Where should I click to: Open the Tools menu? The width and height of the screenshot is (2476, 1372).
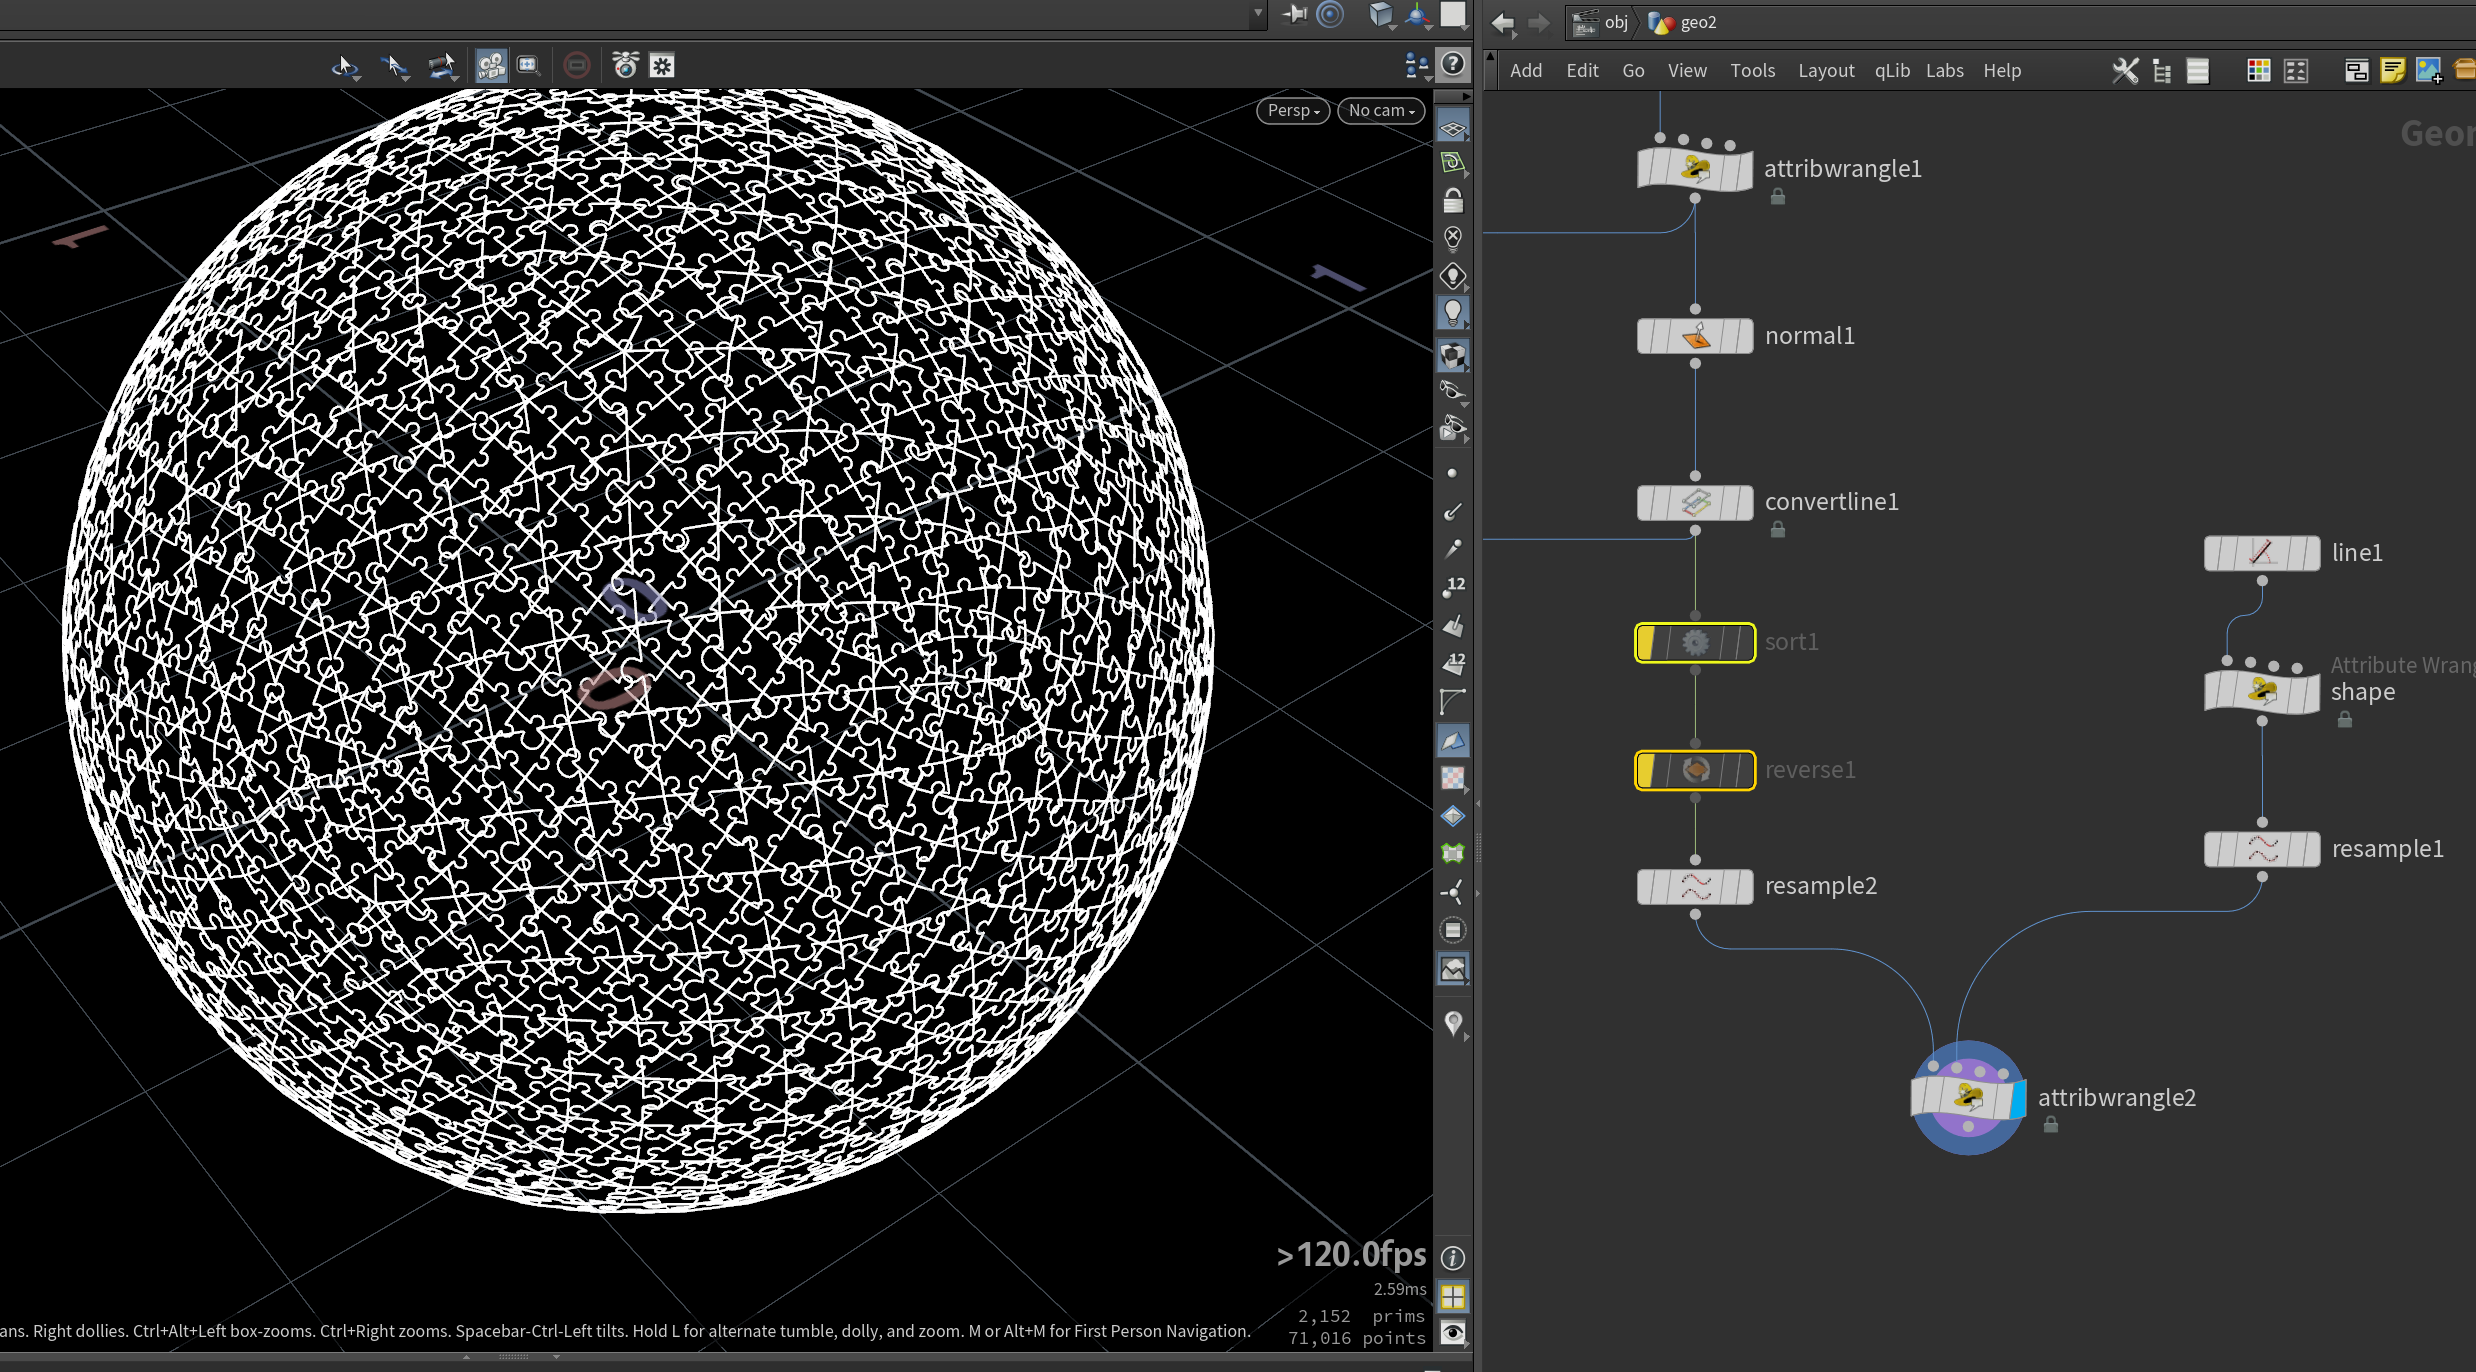1753,70
